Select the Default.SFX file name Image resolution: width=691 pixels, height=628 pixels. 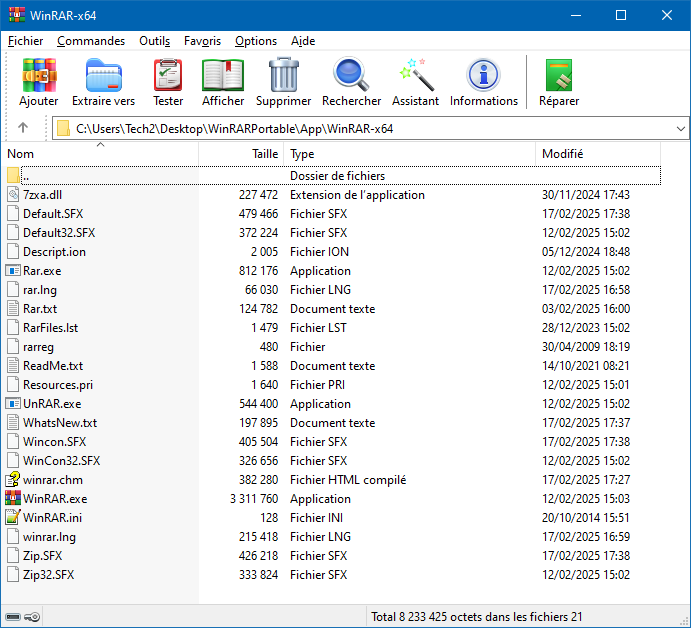53,214
